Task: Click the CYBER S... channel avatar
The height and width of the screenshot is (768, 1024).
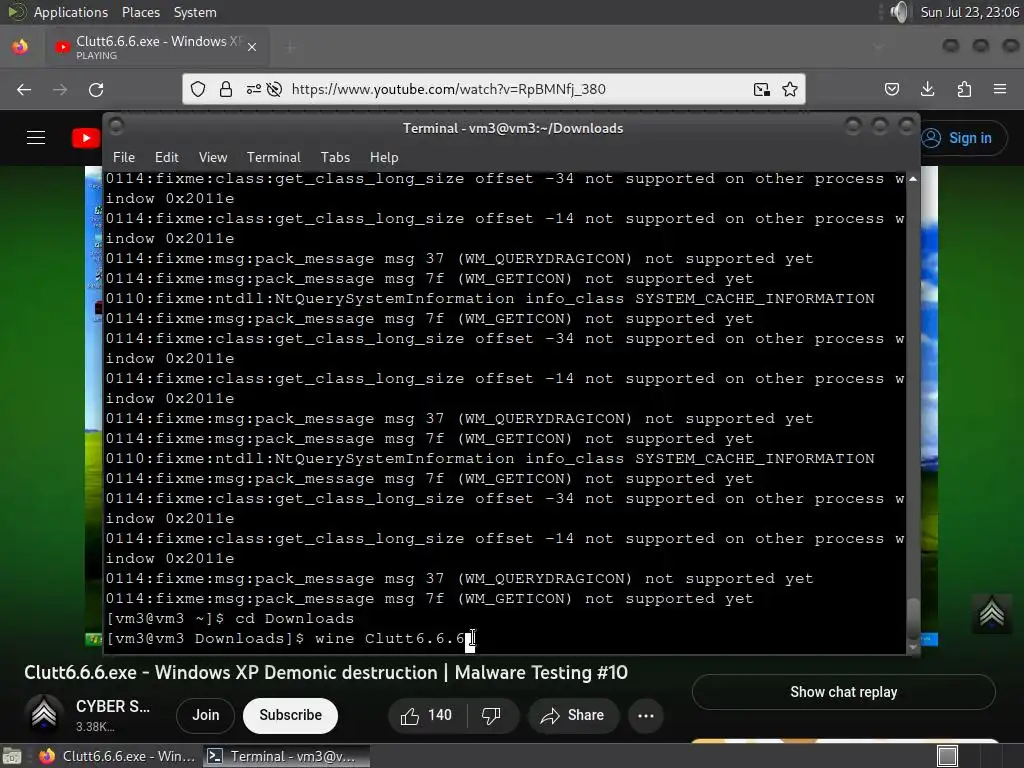Action: [x=44, y=714]
